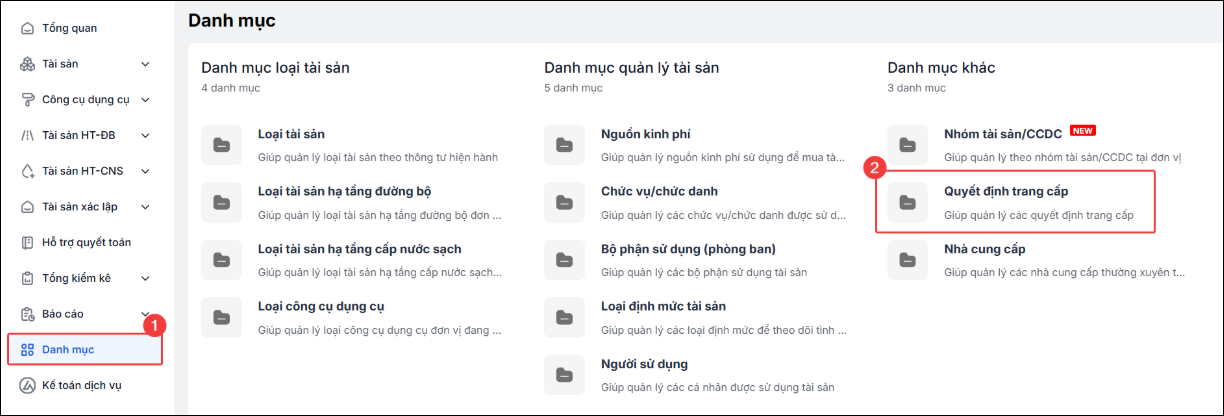This screenshot has height=416, width=1224.
Task: Click the Báo cáo report icon
Action: pos(27,314)
